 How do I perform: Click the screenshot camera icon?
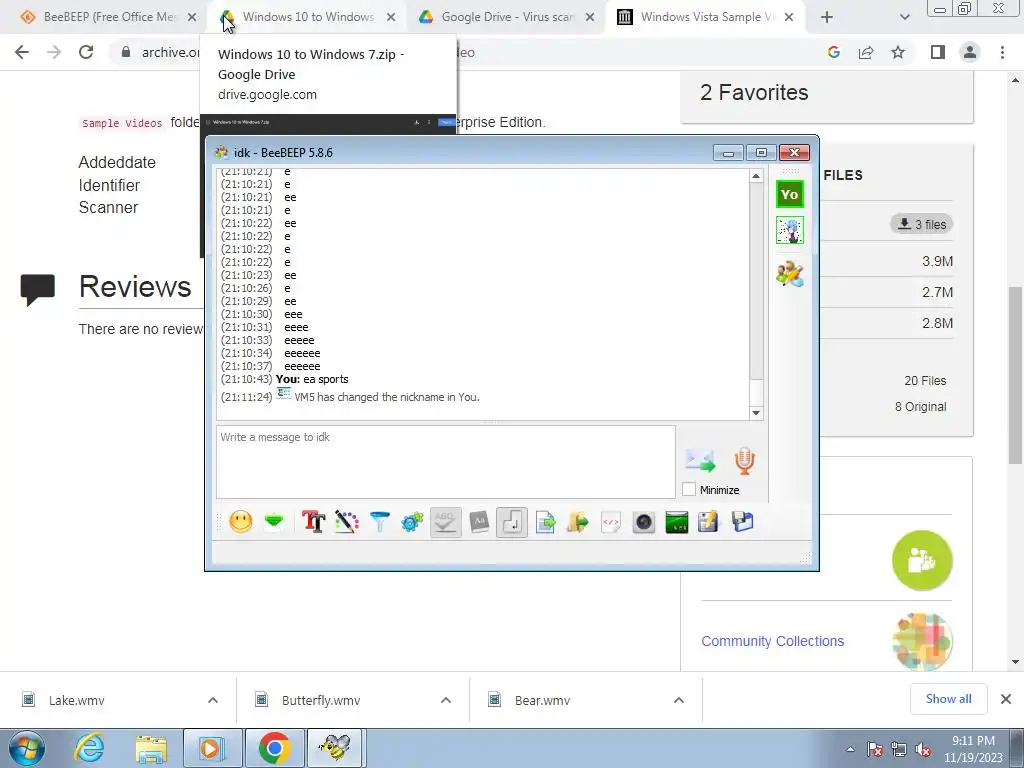pos(643,522)
